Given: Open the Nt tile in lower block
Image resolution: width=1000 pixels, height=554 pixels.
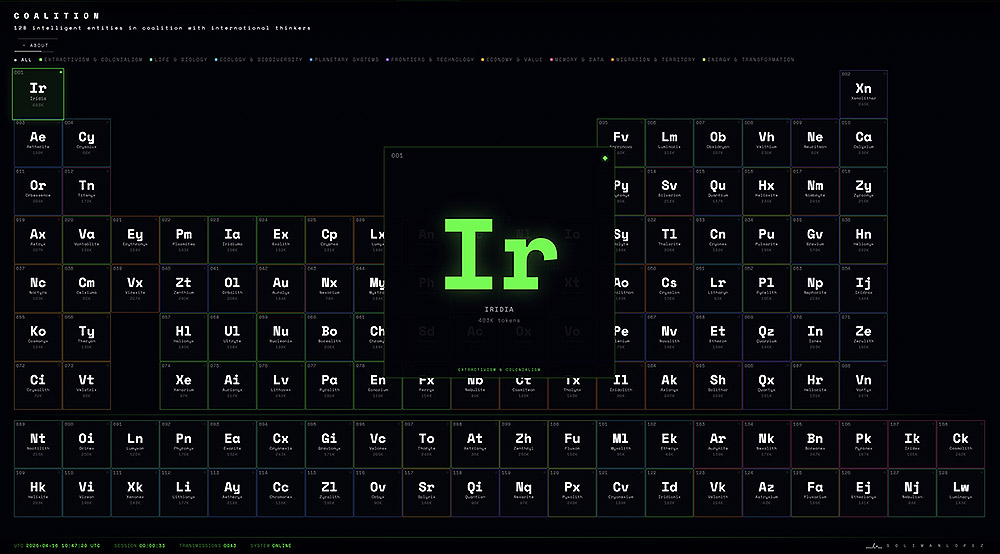Looking at the screenshot, I should [x=38, y=443].
